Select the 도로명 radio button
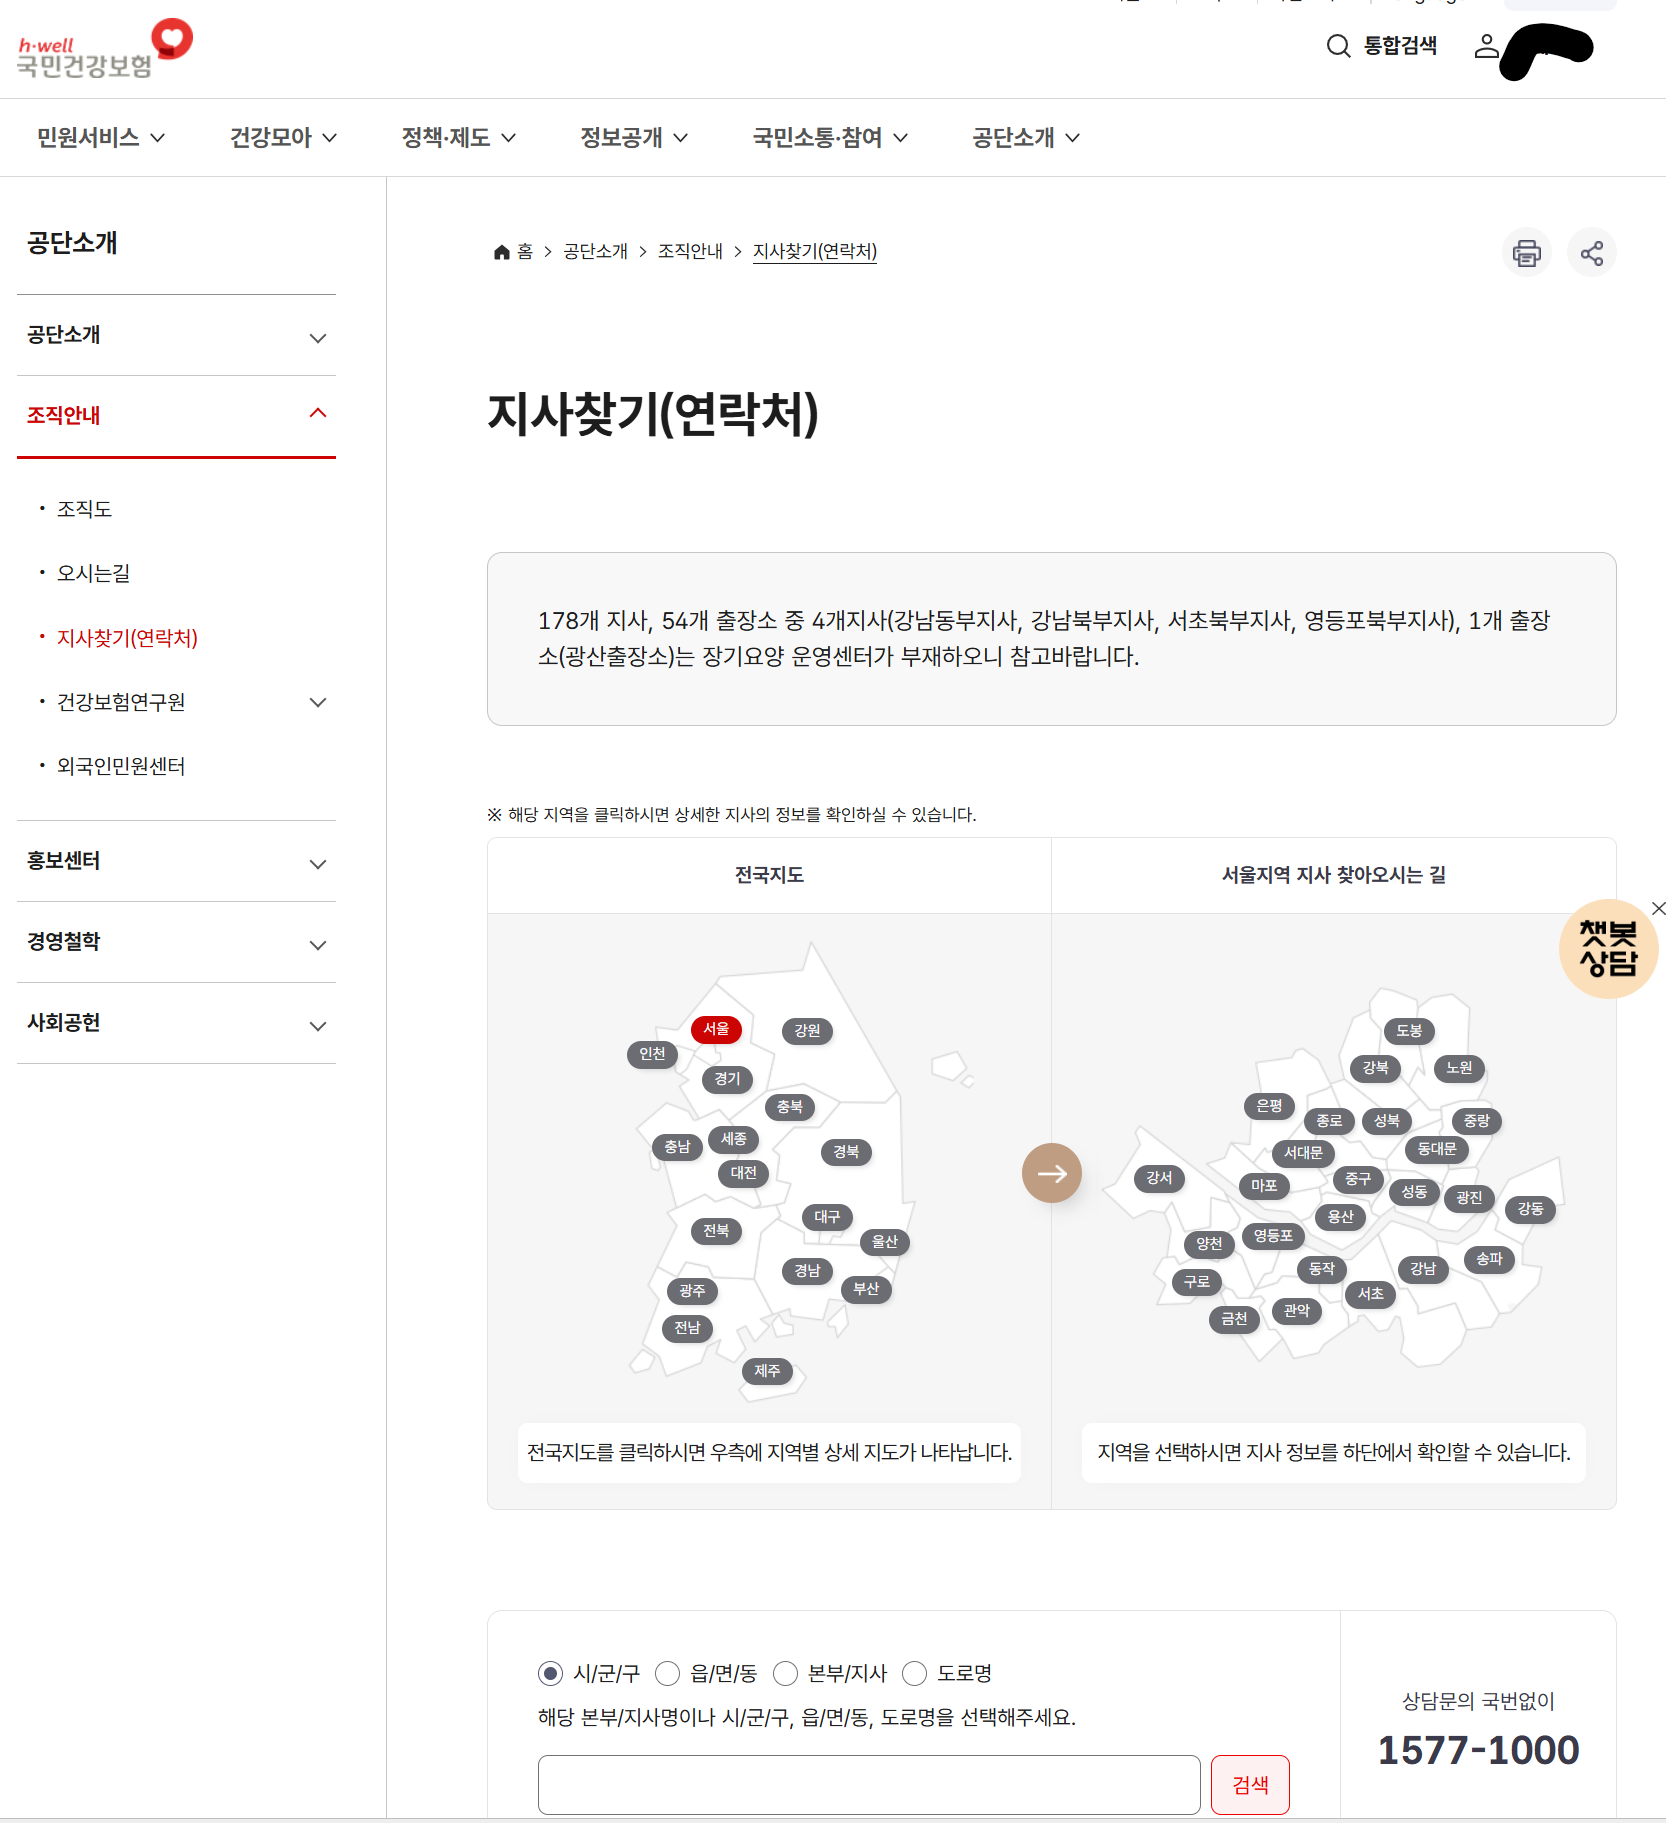The image size is (1666, 1823). 914,1673
